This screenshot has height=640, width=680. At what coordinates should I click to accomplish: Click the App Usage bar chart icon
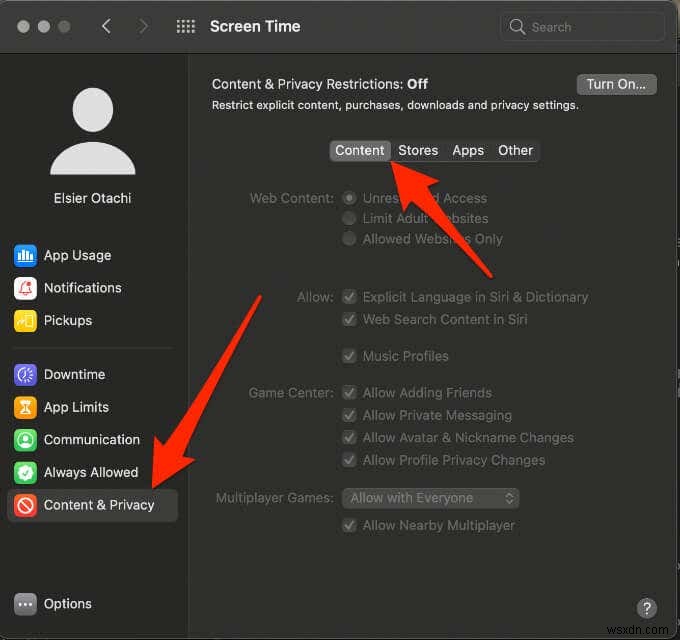pos(25,255)
